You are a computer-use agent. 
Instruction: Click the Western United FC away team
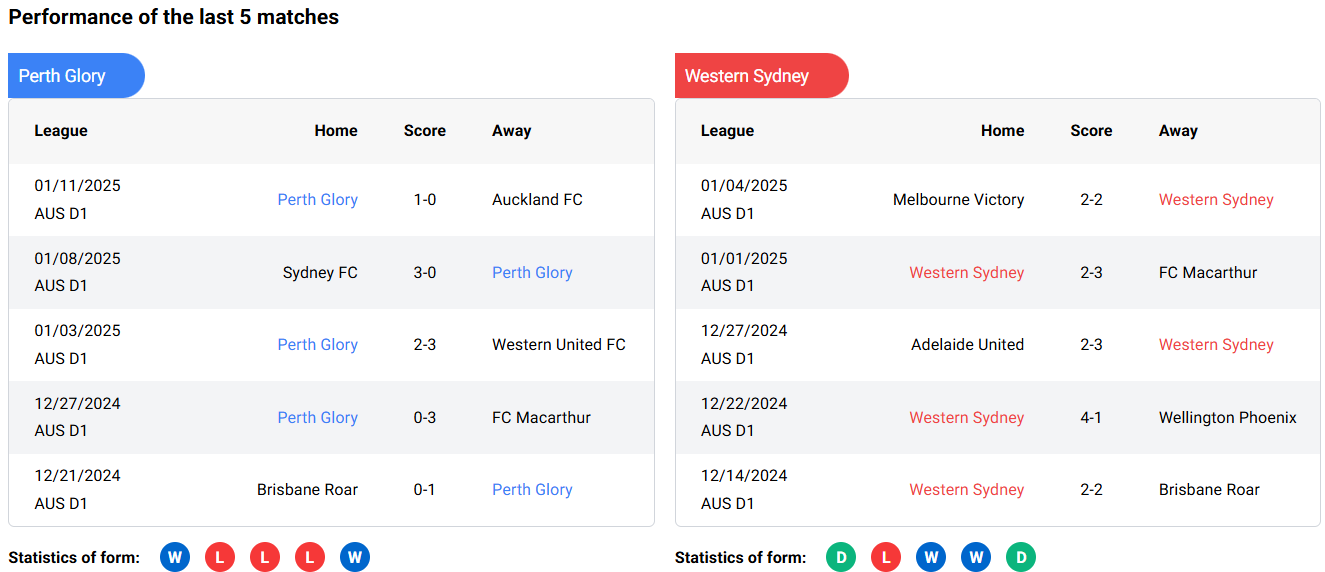coord(558,345)
